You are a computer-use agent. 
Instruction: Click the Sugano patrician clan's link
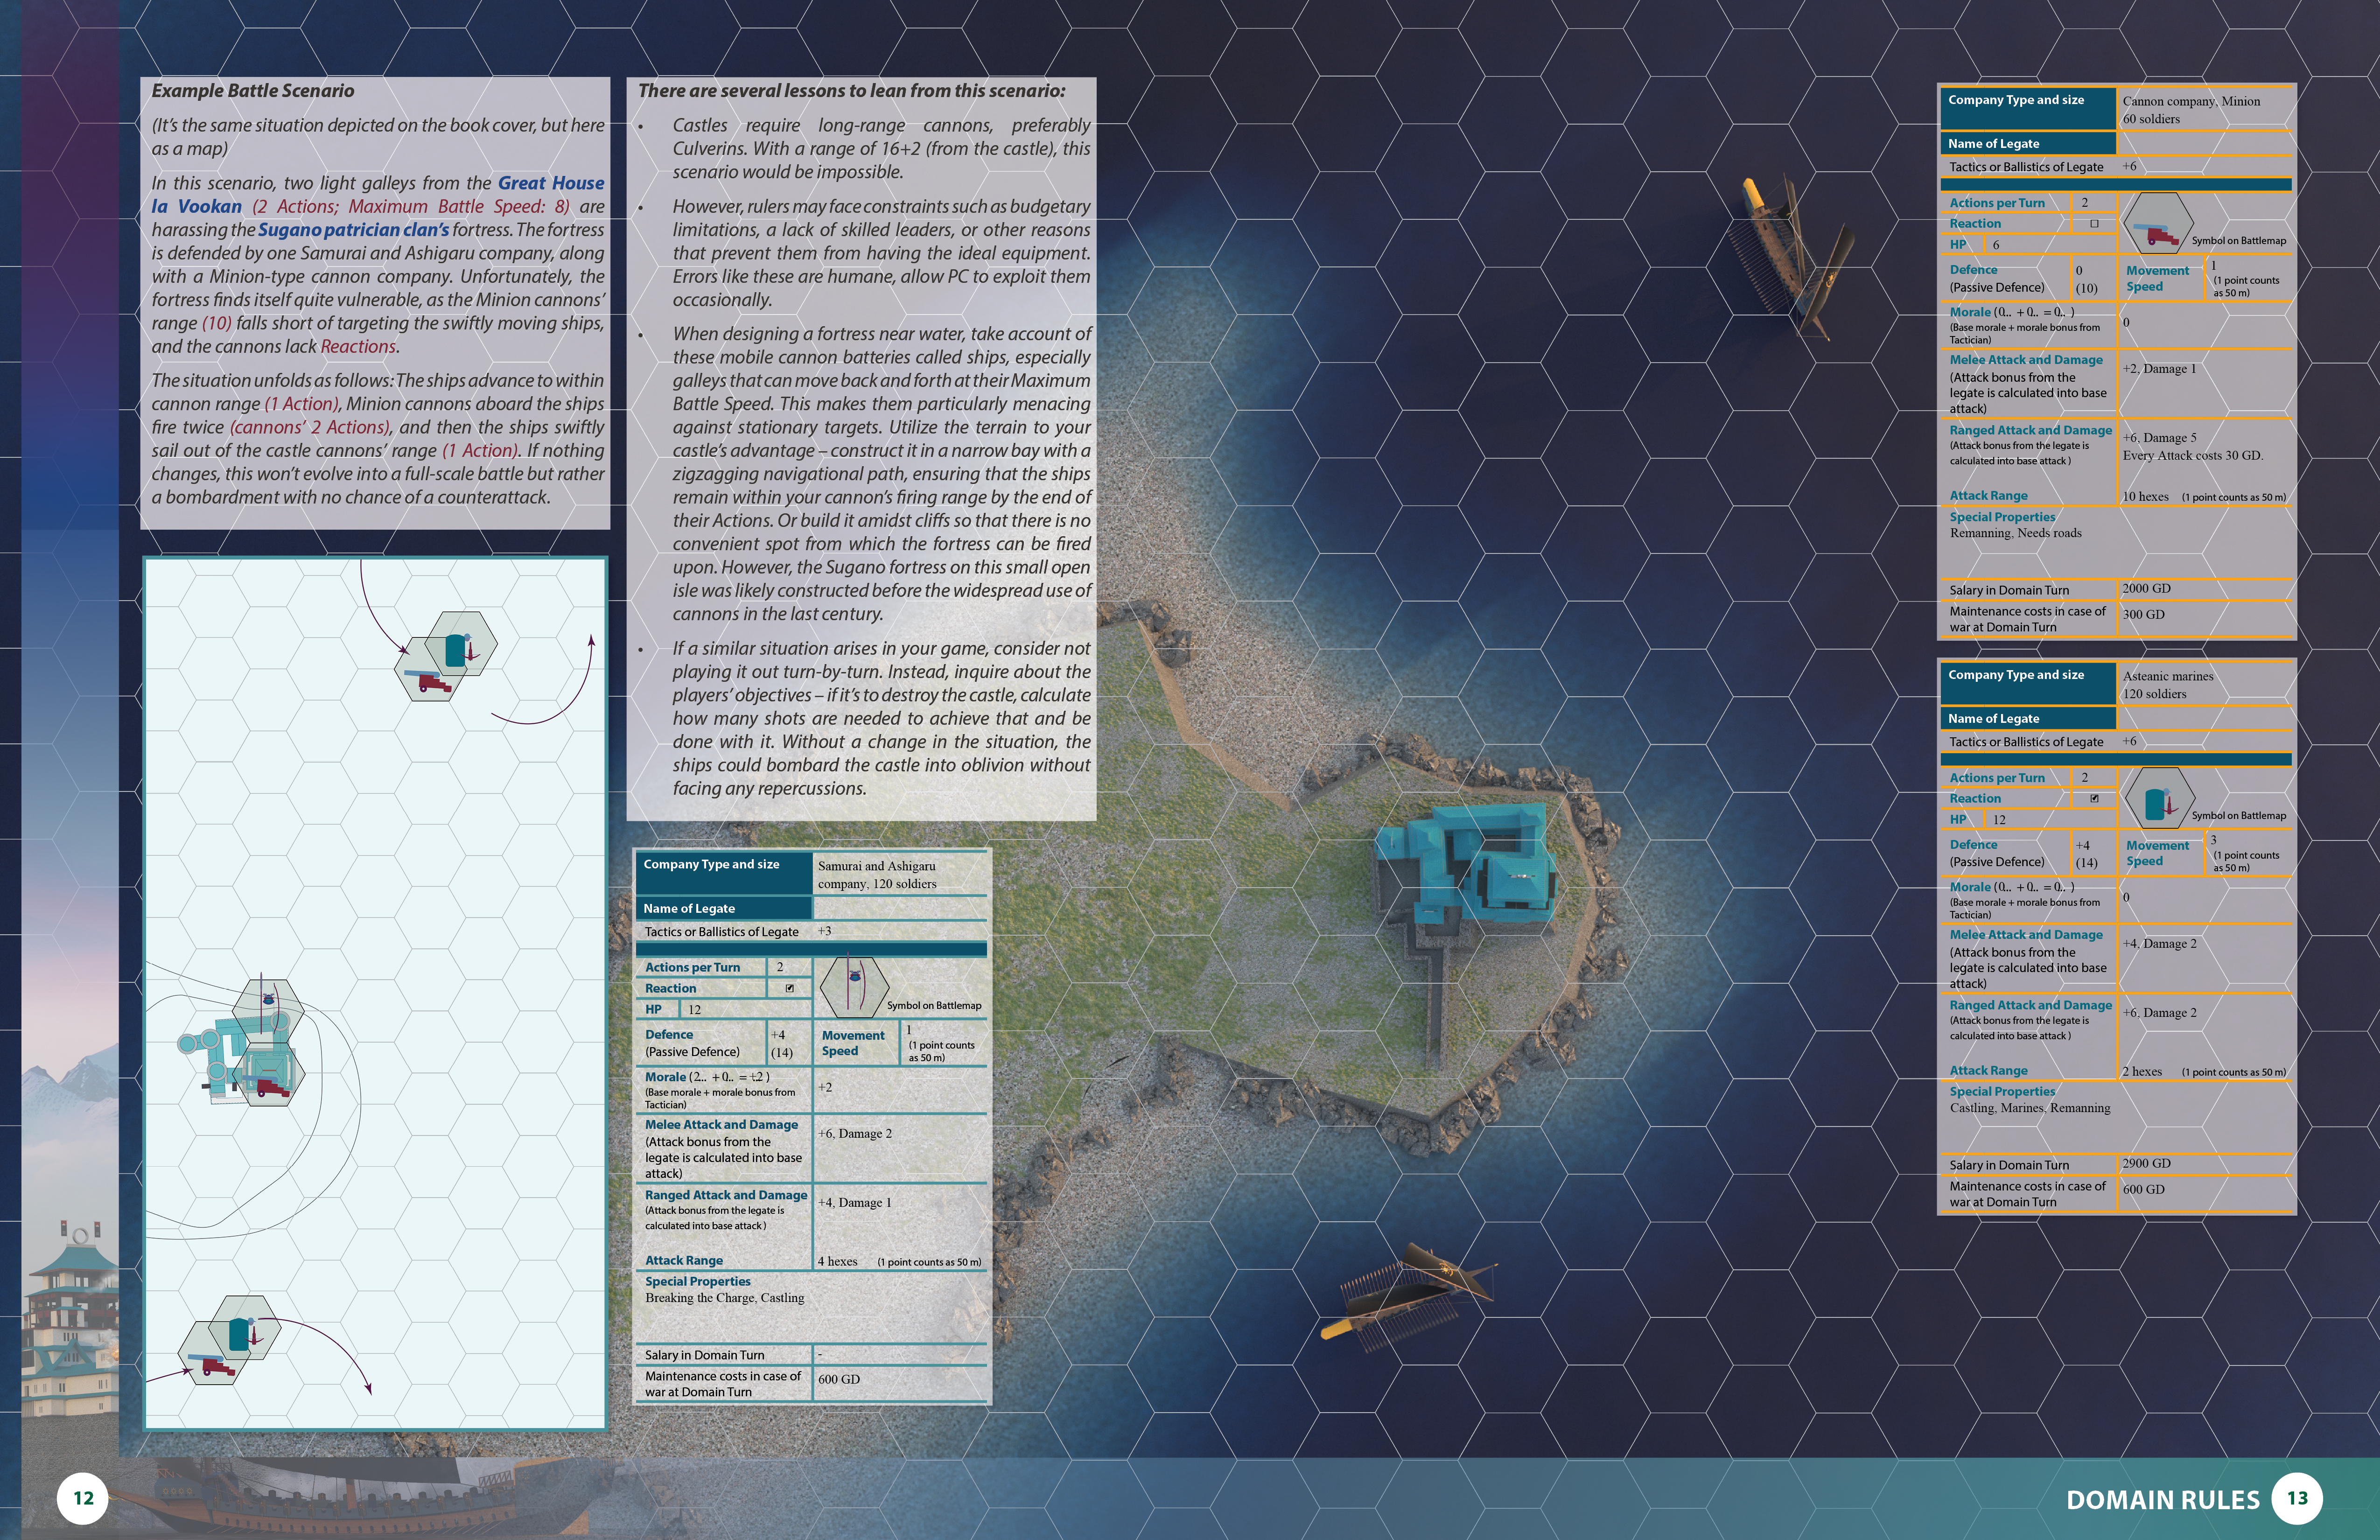[x=353, y=230]
